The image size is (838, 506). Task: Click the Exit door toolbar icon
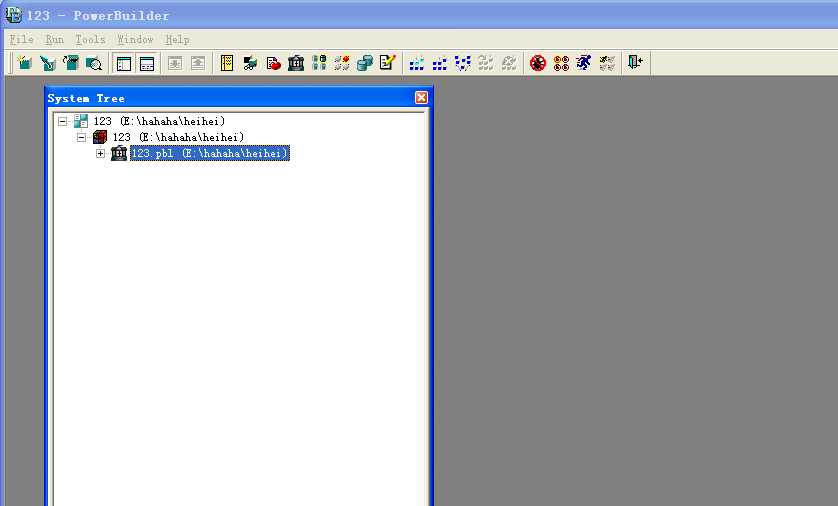[x=635, y=63]
